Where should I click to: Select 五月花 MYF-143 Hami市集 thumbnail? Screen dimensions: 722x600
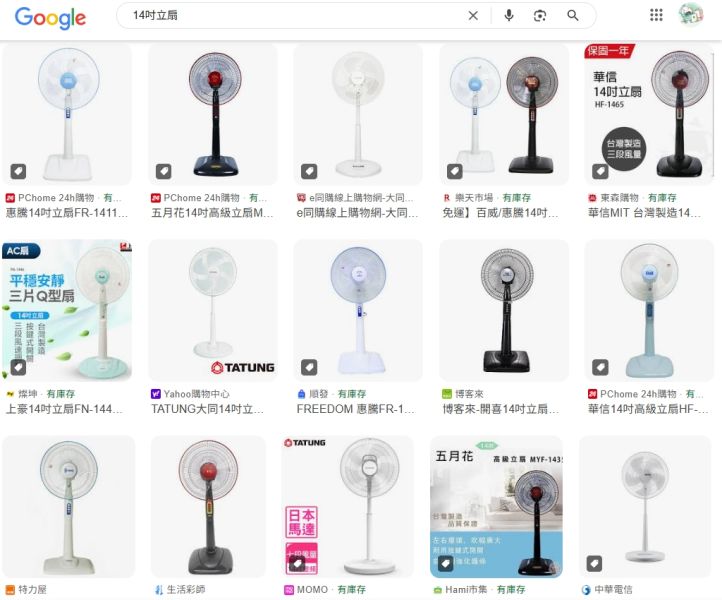pos(496,507)
